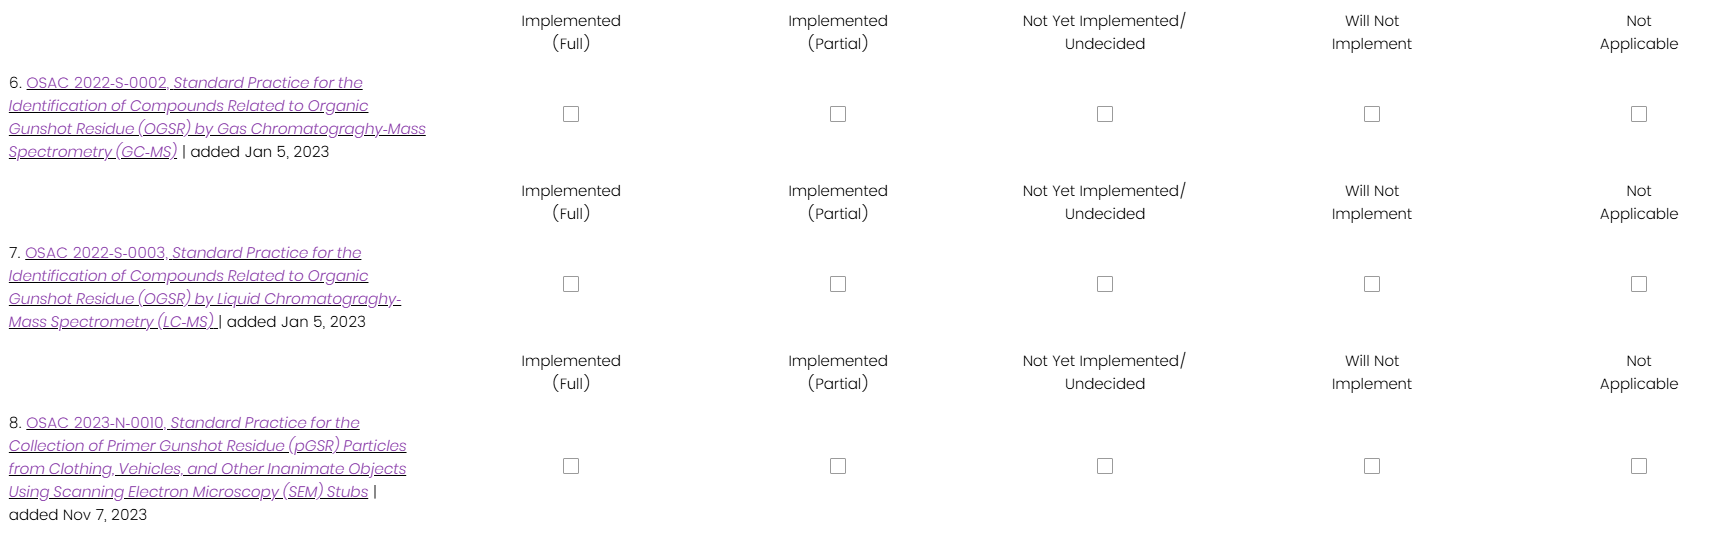
Task: Select Implemented (Partial) for OSAC 2023-N-0010
Action: coord(838,466)
